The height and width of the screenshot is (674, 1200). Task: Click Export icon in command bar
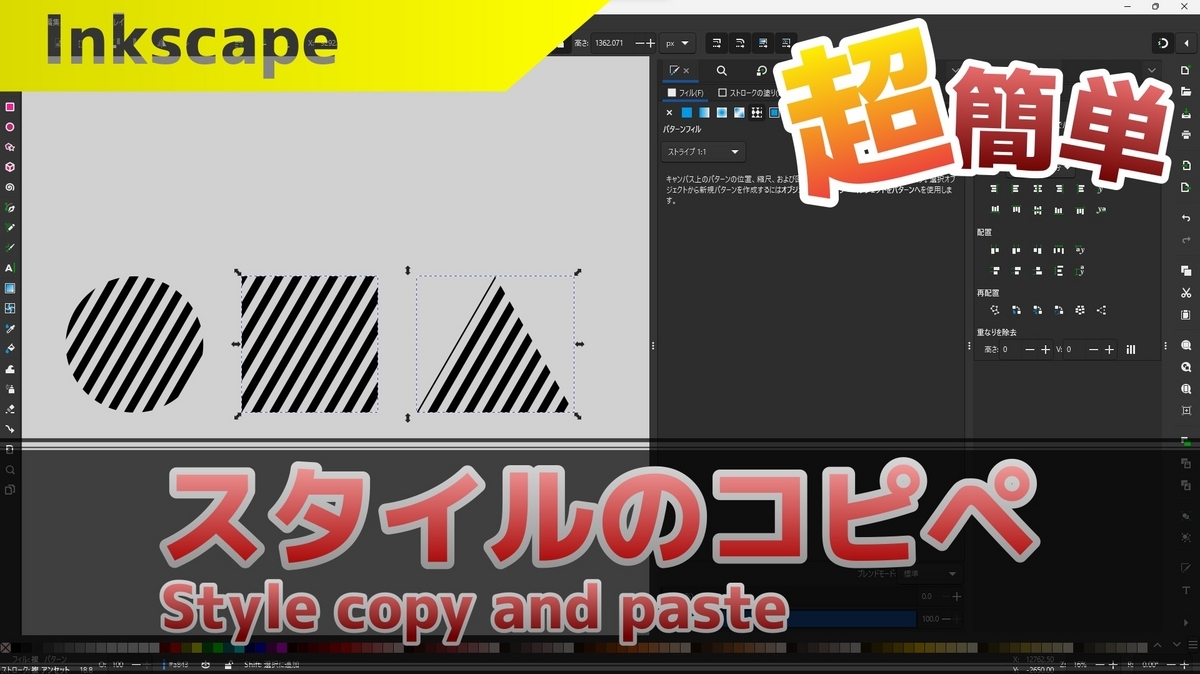[x=1186, y=187]
